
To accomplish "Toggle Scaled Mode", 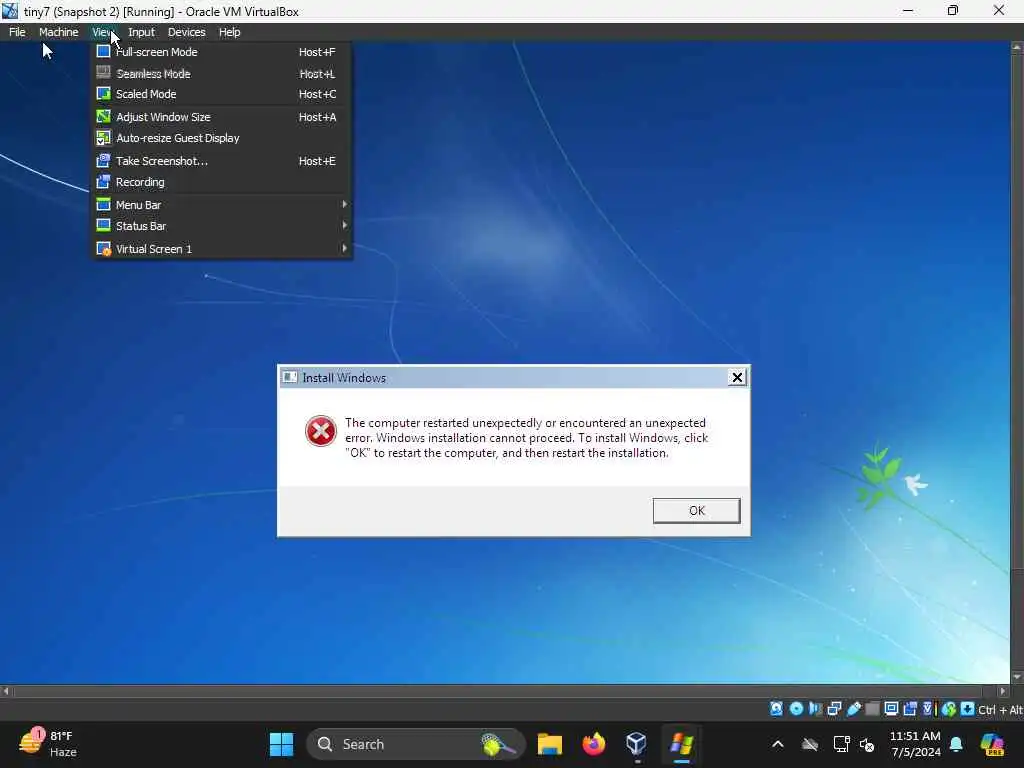I will click(x=221, y=94).
